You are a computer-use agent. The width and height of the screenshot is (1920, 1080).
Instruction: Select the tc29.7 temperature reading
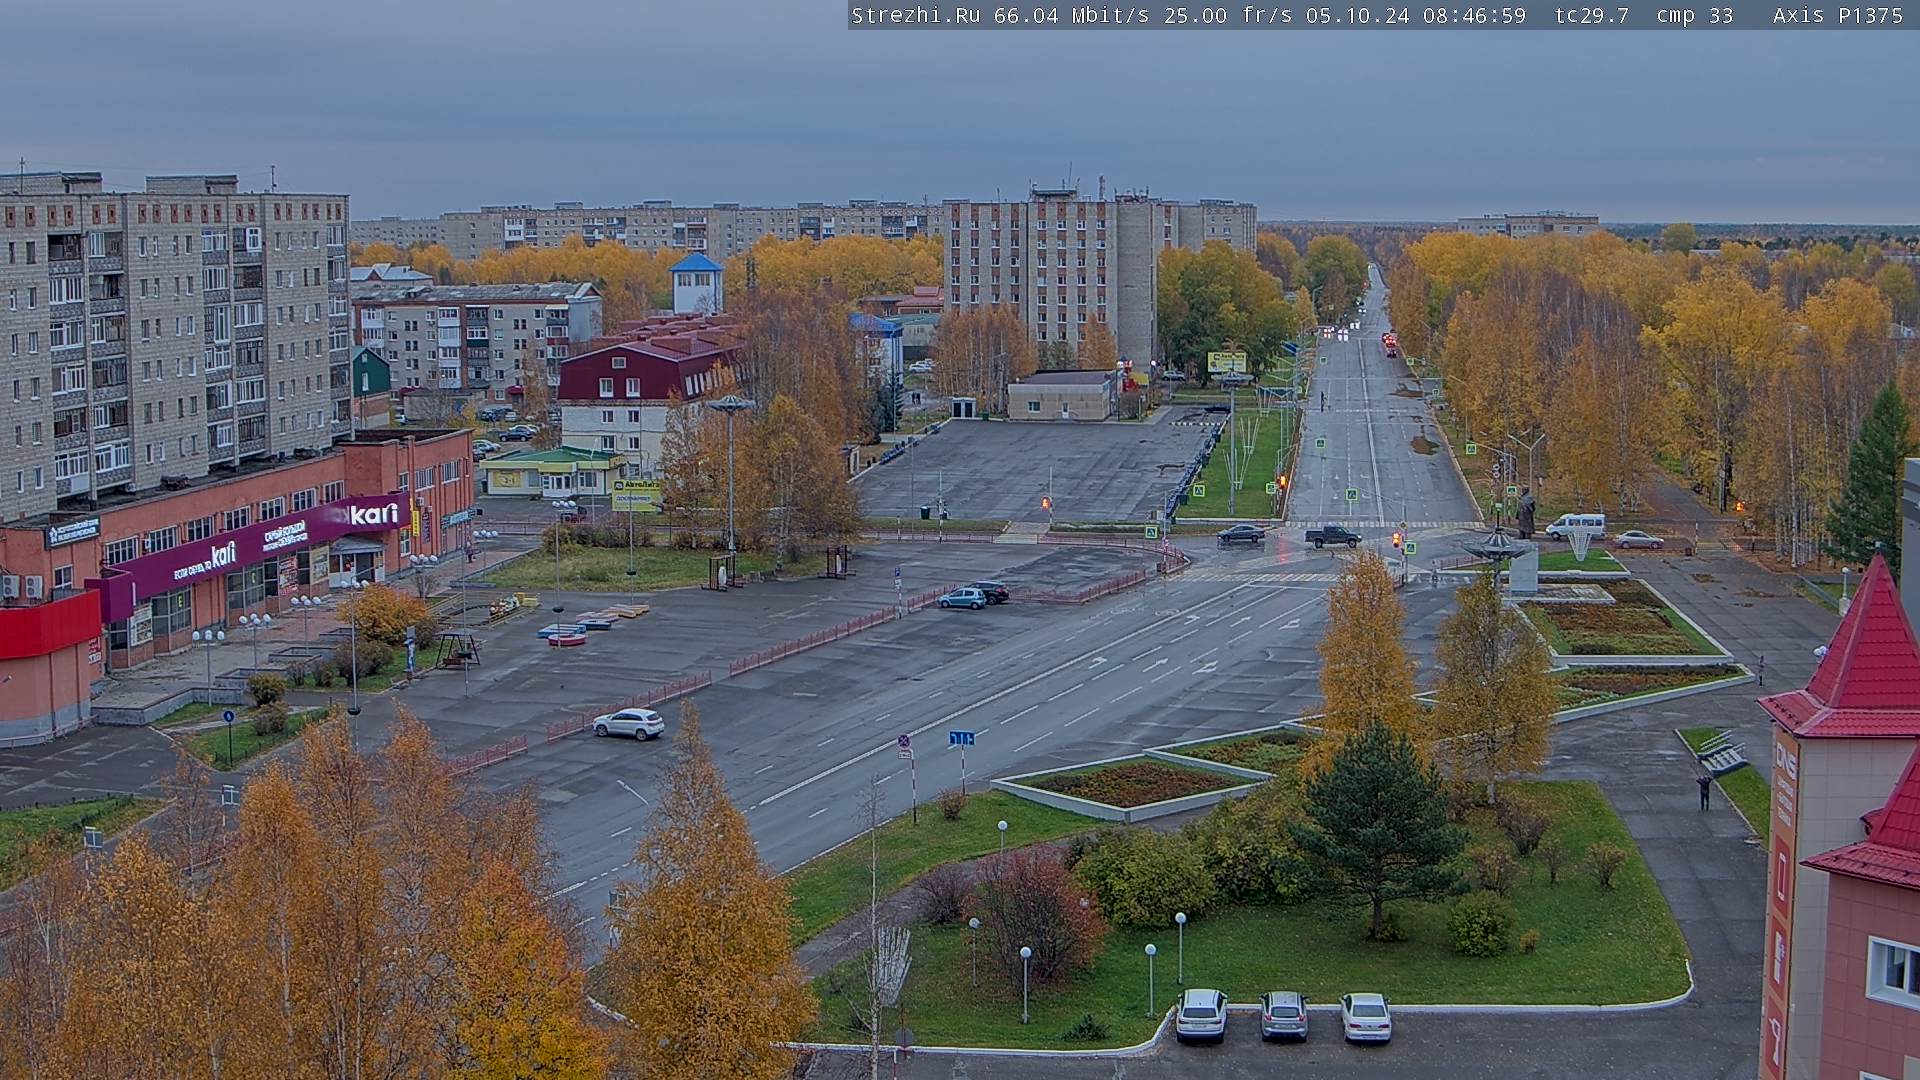pos(1591,15)
